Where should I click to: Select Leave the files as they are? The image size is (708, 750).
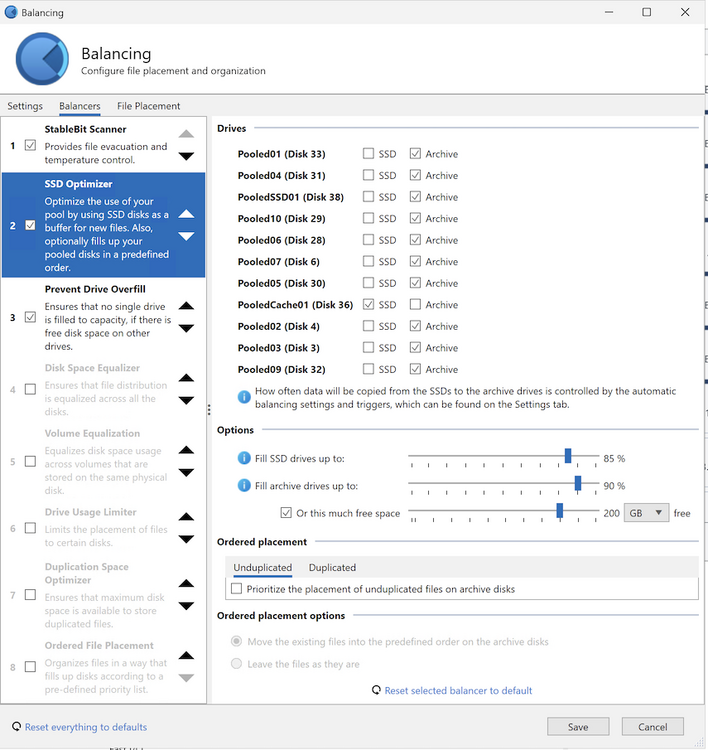(236, 664)
